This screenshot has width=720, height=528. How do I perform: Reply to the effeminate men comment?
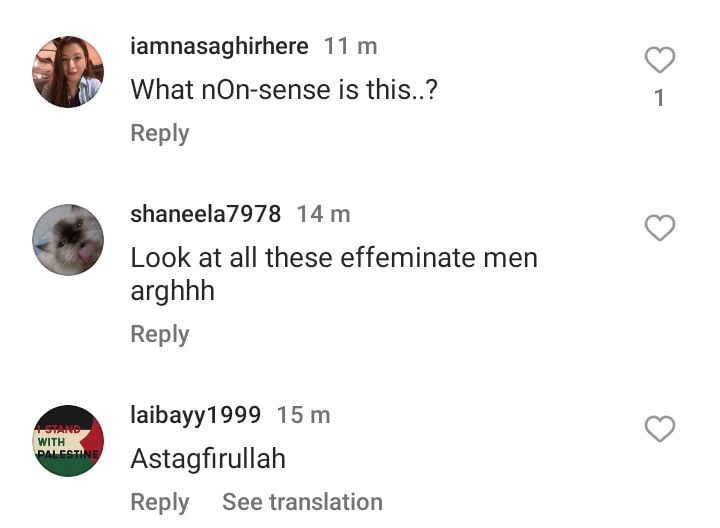pyautogui.click(x=160, y=334)
